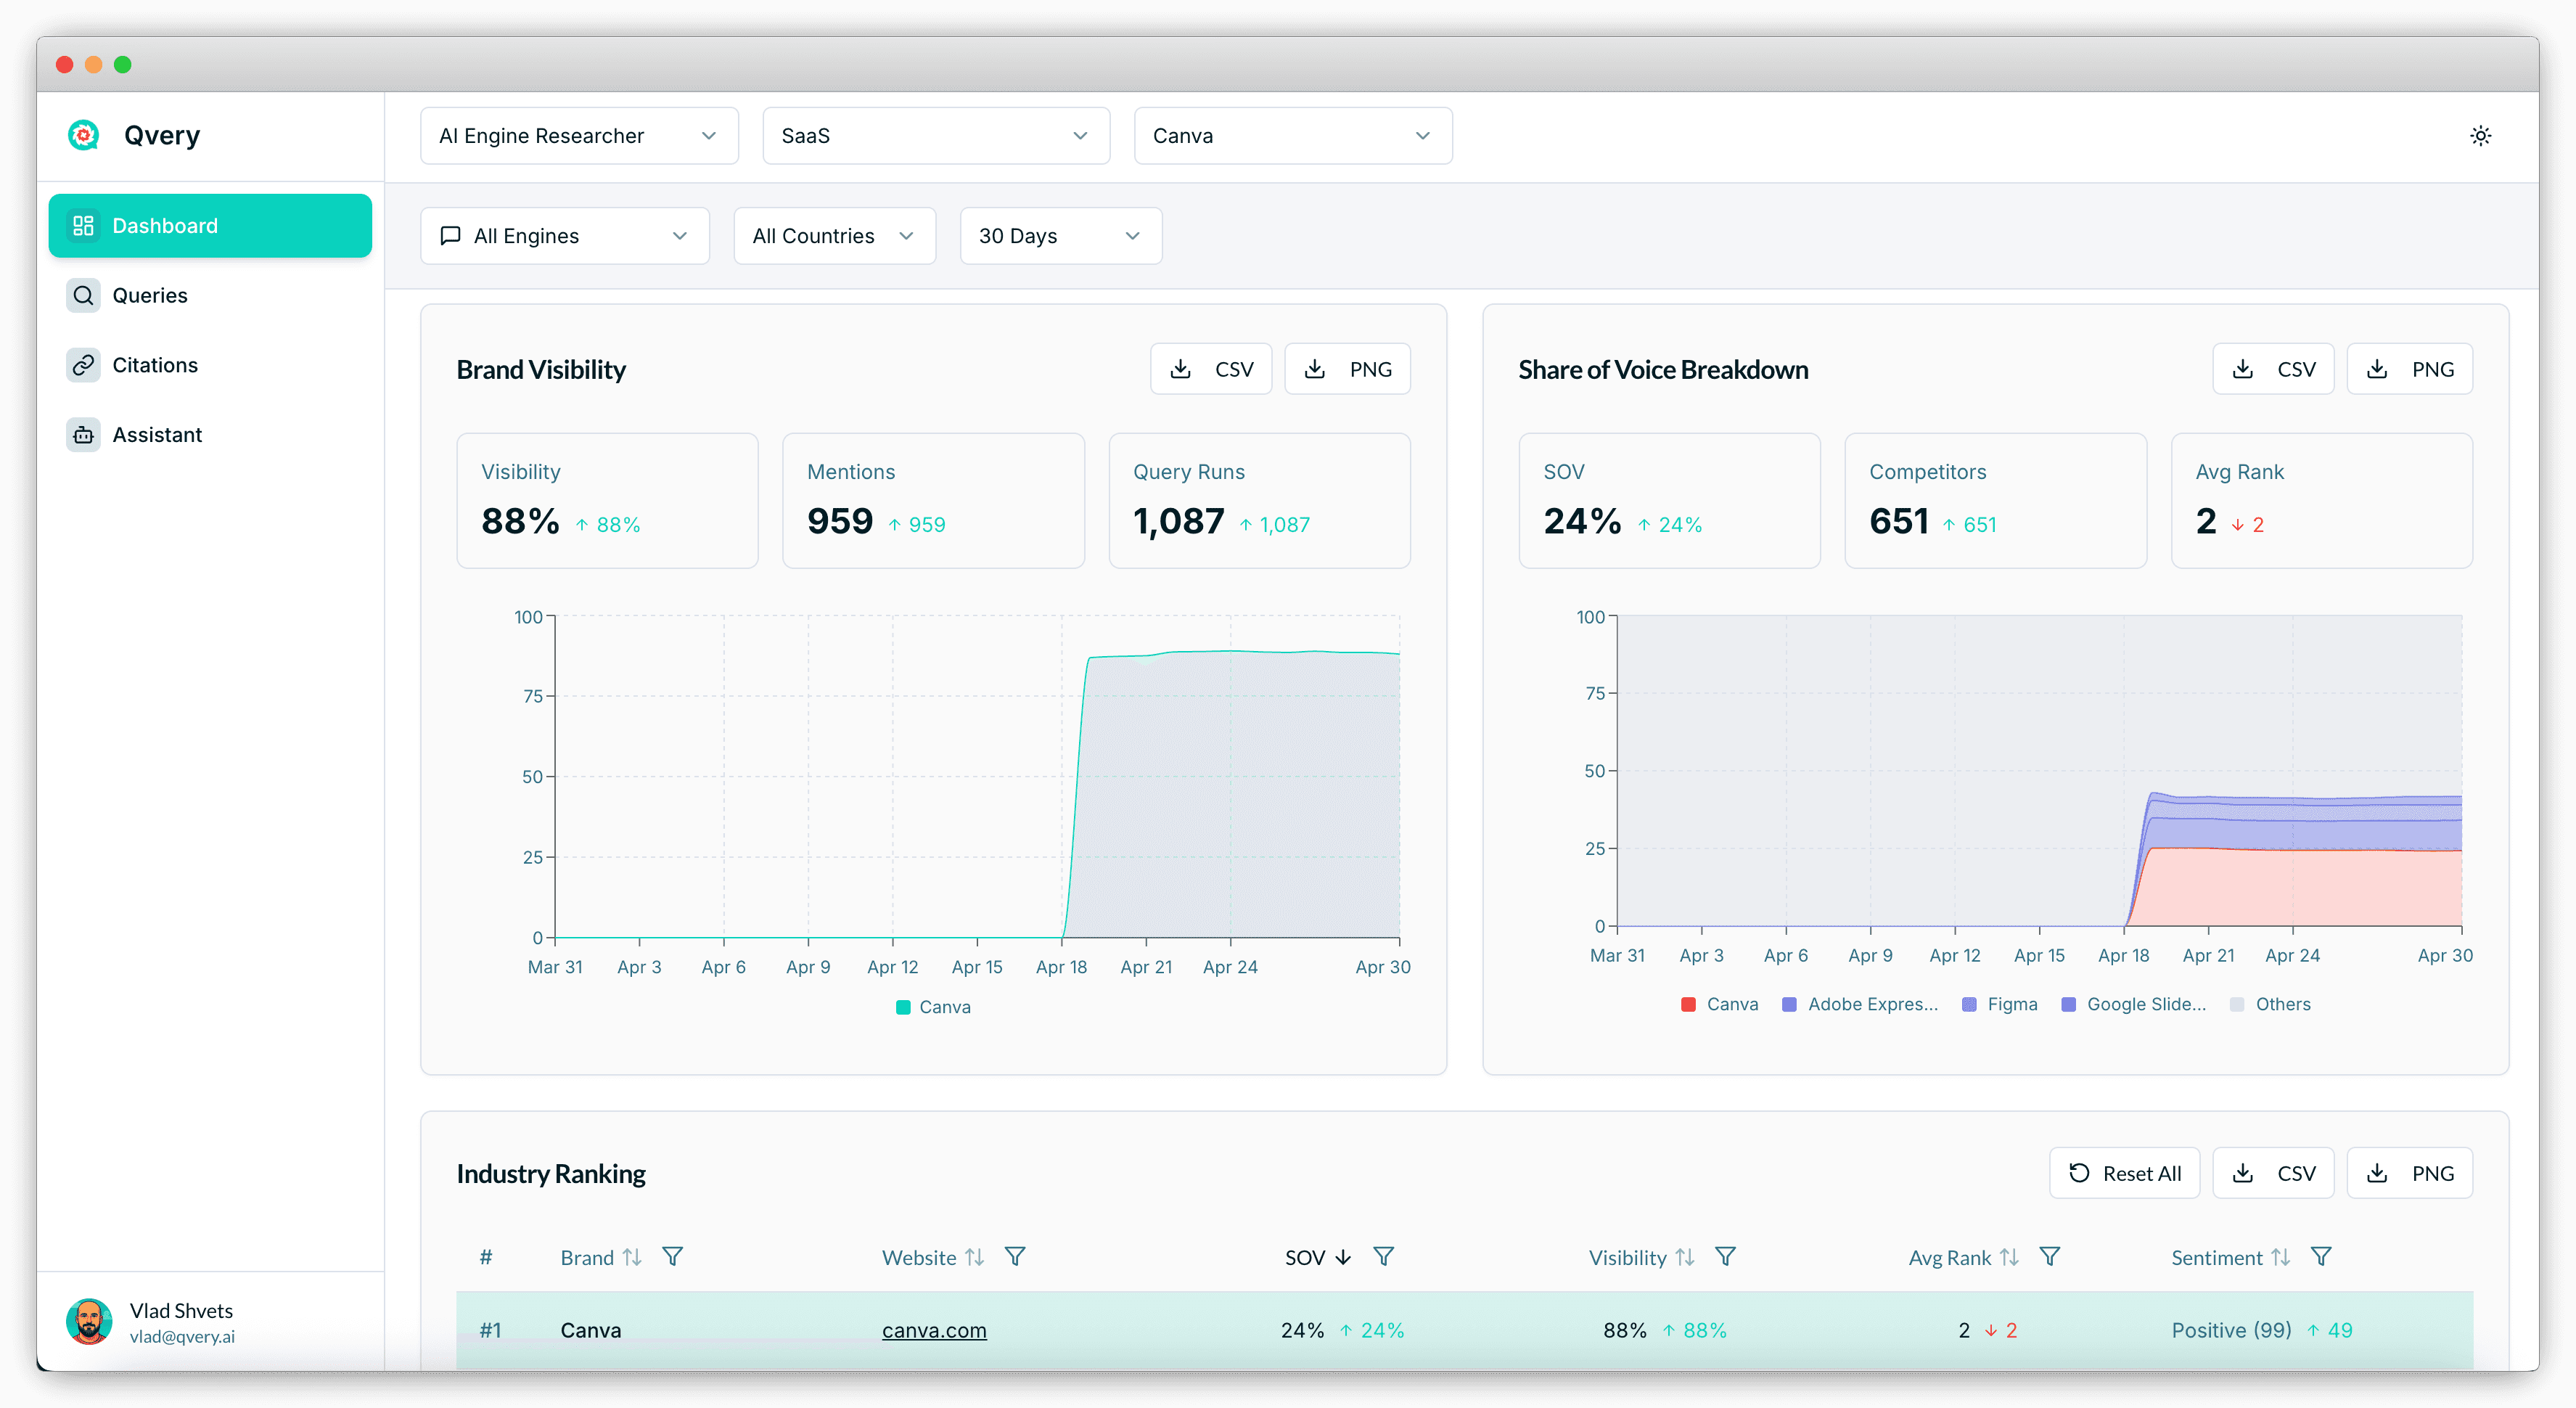Screen dimensions: 2576x1408
Task: Open the SOV column filter icon
Action: [1384, 1257]
